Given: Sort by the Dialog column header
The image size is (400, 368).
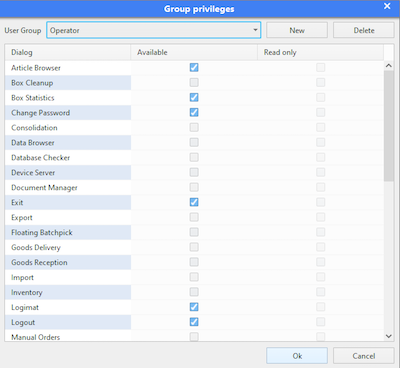Looking at the screenshot, I should click(x=68, y=52).
